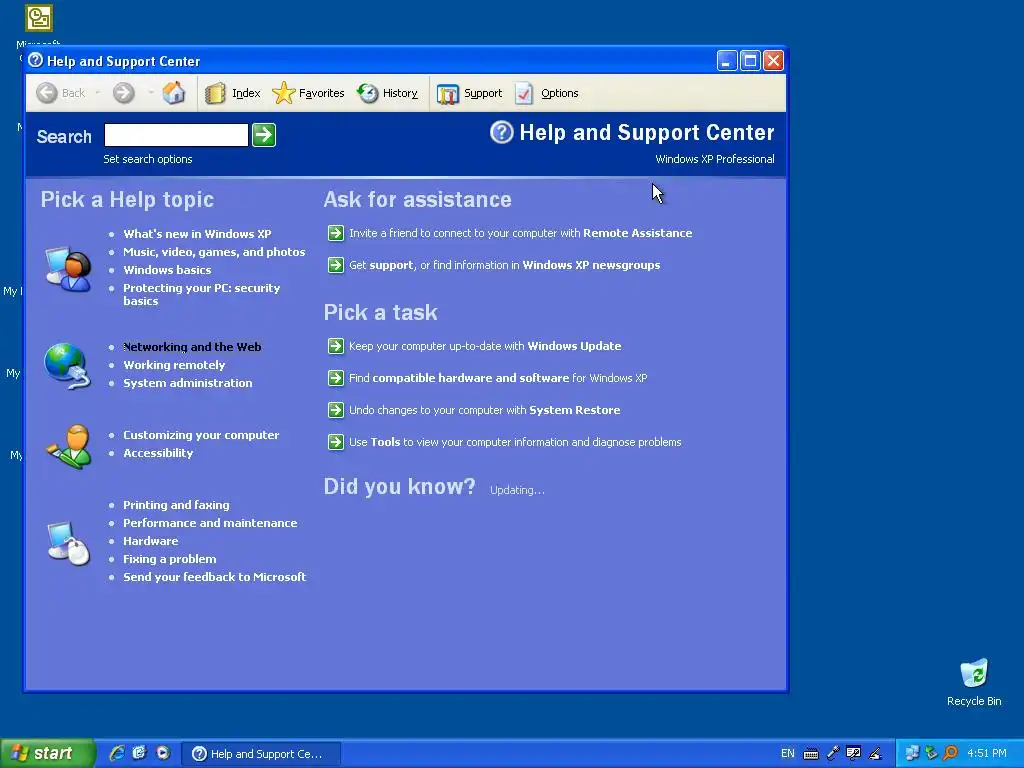Viewport: 1024px width, 768px height.
Task: Open the History toolbar button
Action: tap(388, 93)
